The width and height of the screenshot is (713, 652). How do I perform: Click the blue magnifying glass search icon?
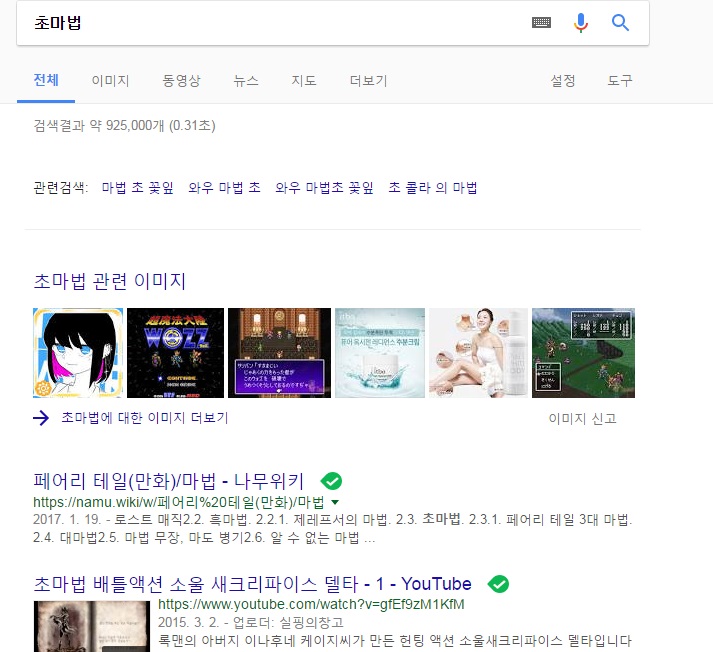click(x=620, y=22)
